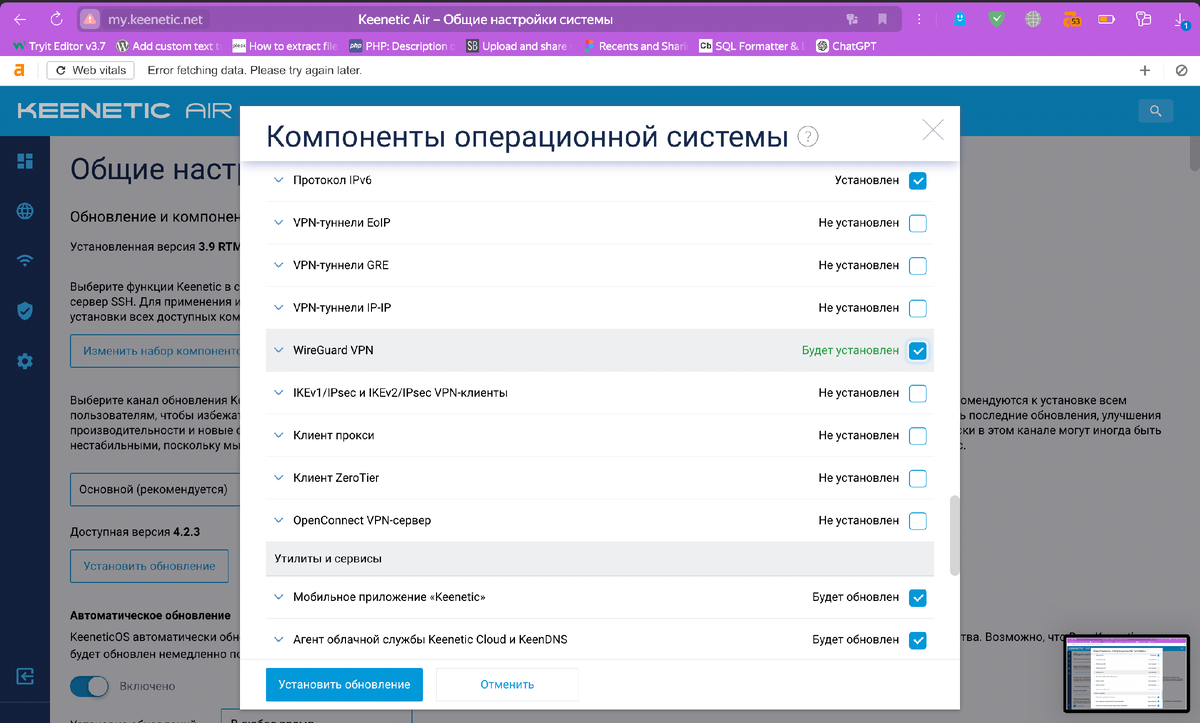
Task: Expand the Клиент прокси chevron
Action: point(279,436)
